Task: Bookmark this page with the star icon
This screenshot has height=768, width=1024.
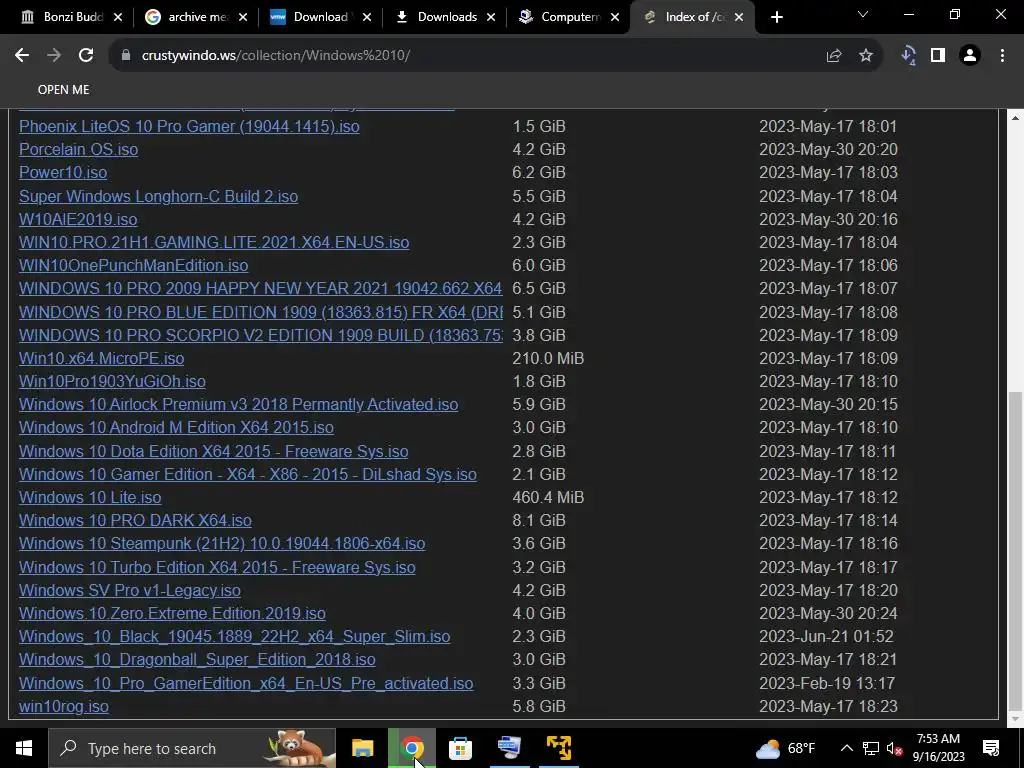Action: tap(866, 56)
